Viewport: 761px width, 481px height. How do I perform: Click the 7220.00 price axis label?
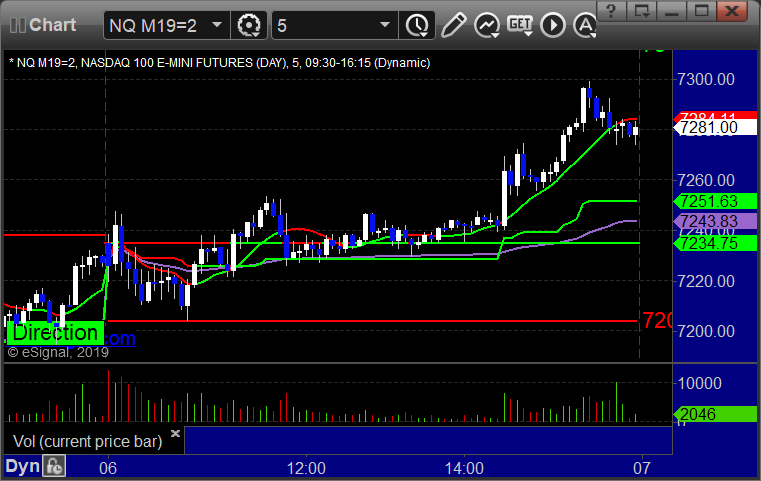tap(706, 281)
